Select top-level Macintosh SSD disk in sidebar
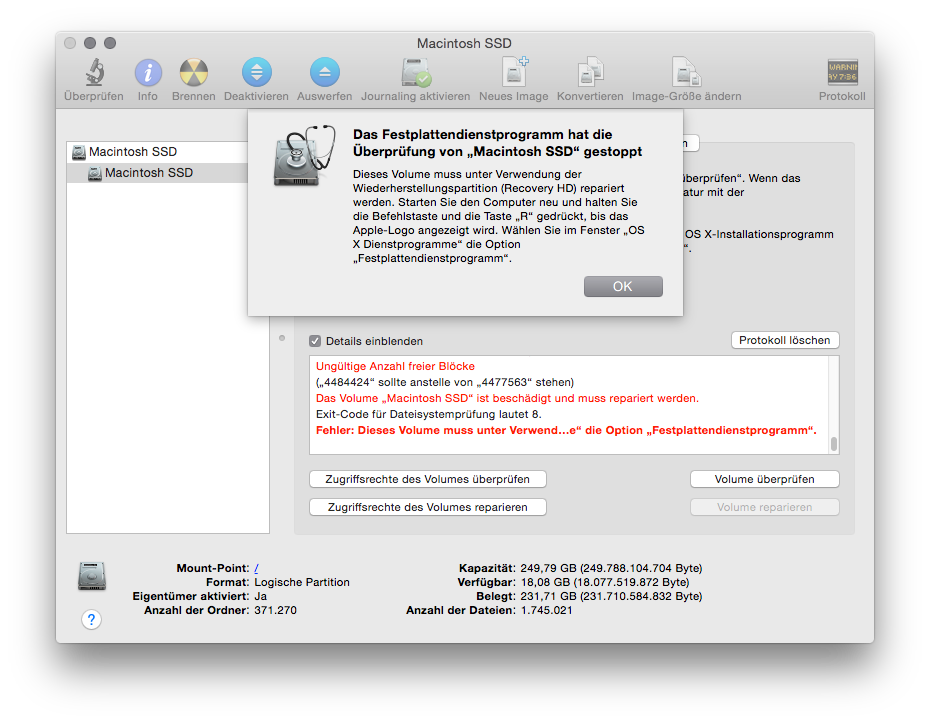This screenshot has width=930, height=723. click(157, 152)
